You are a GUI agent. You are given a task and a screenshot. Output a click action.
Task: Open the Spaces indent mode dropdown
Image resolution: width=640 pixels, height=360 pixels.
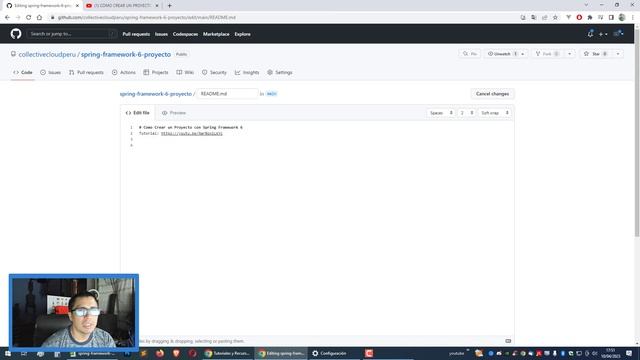441,113
